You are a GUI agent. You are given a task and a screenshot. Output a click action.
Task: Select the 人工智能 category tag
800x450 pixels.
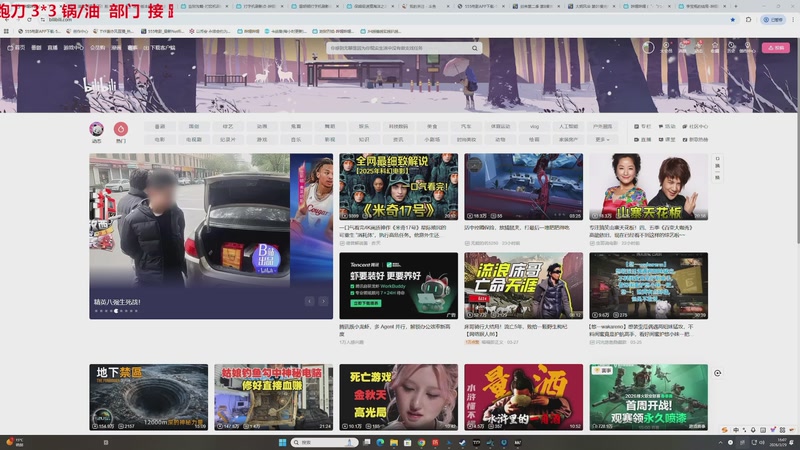[568, 126]
